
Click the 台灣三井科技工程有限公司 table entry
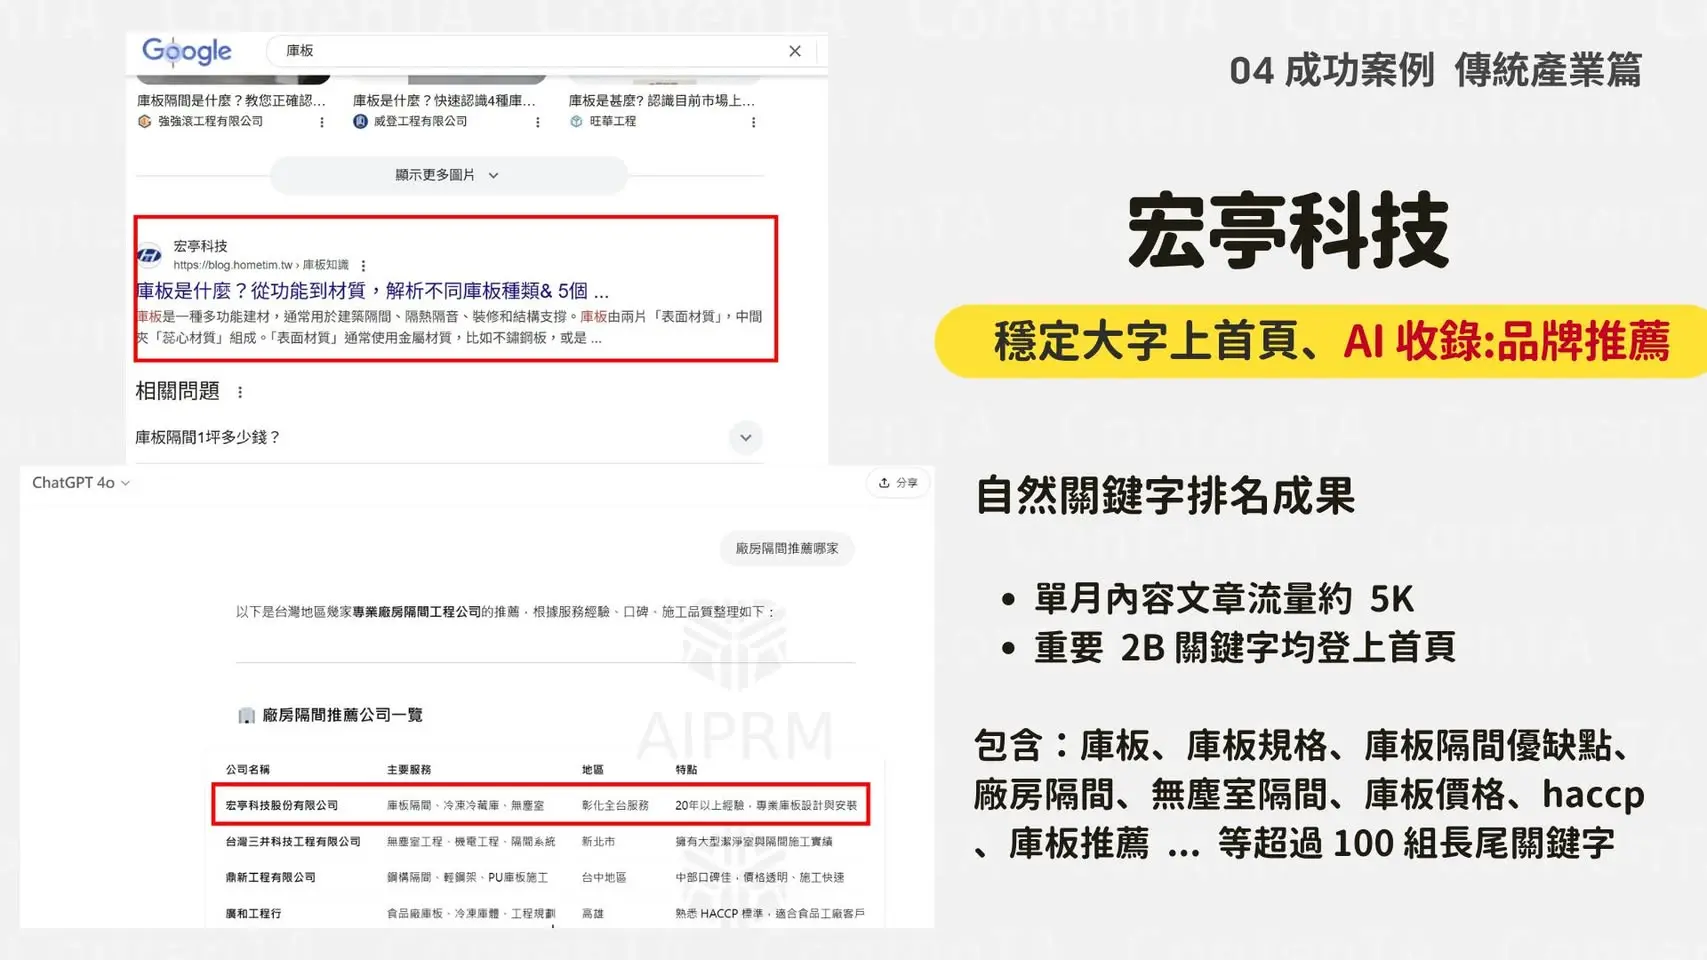tap(293, 842)
